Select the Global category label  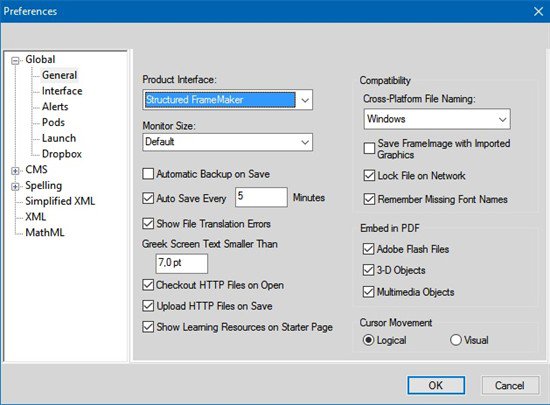40,59
